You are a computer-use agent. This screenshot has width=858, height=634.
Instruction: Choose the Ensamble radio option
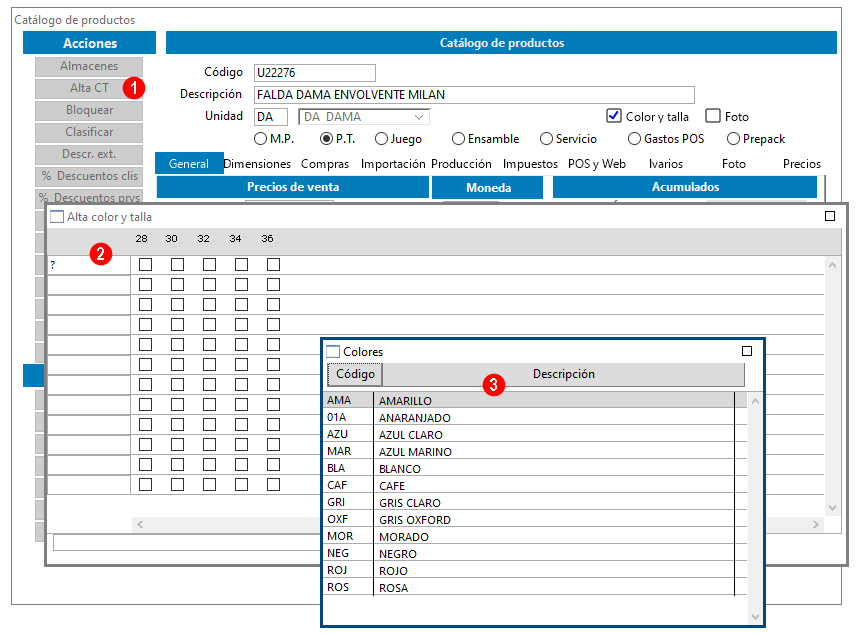459,139
